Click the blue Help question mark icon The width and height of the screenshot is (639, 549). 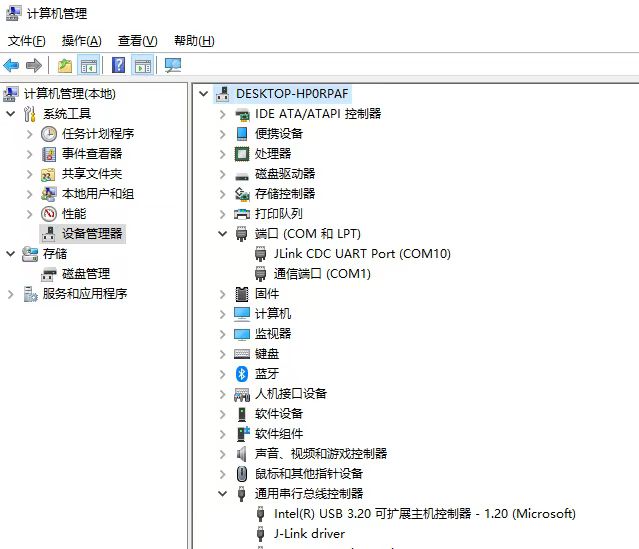pyautogui.click(x=119, y=65)
